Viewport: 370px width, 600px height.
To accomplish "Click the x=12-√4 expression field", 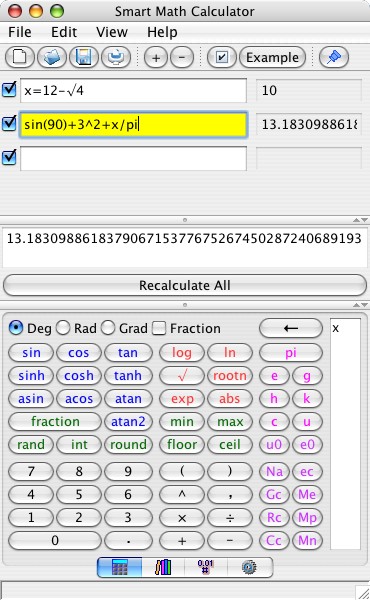I will [133, 91].
